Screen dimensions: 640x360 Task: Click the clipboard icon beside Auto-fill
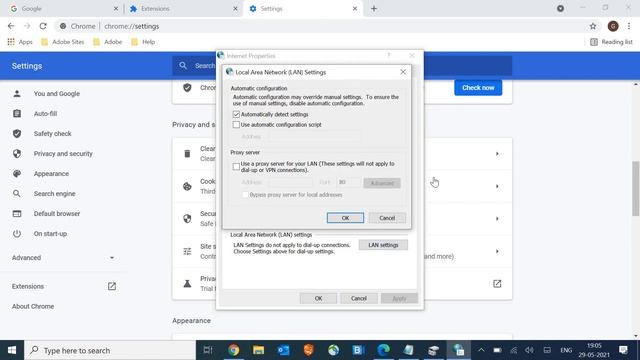tap(17, 113)
